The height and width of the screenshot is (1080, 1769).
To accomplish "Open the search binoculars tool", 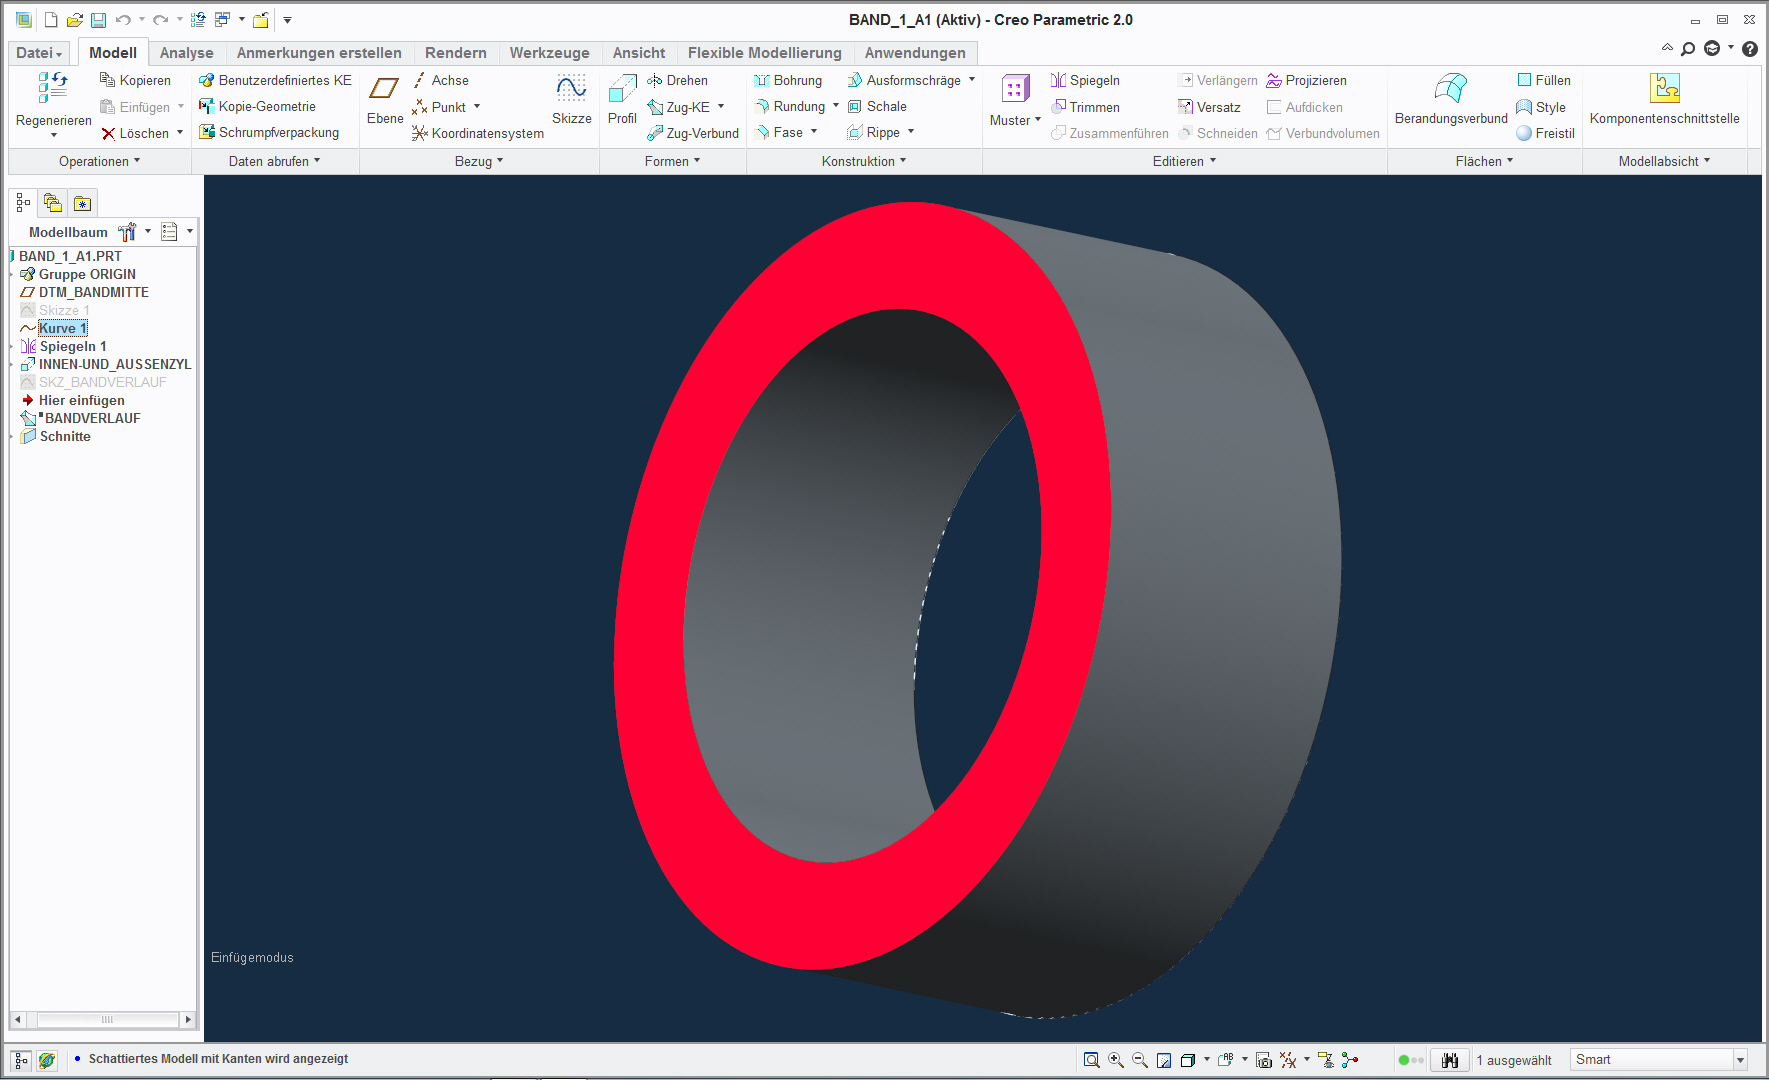I will click(1449, 1060).
